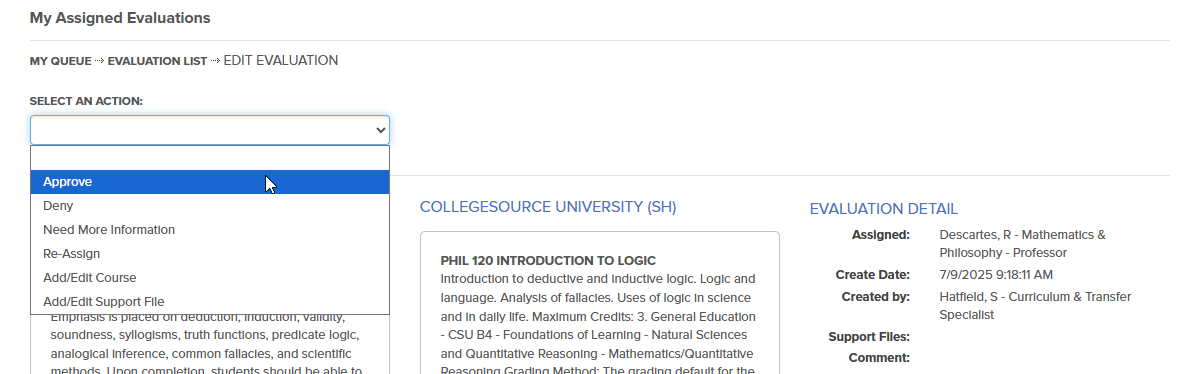
Task: Click the Evaluation Detail heading
Action: (x=883, y=209)
